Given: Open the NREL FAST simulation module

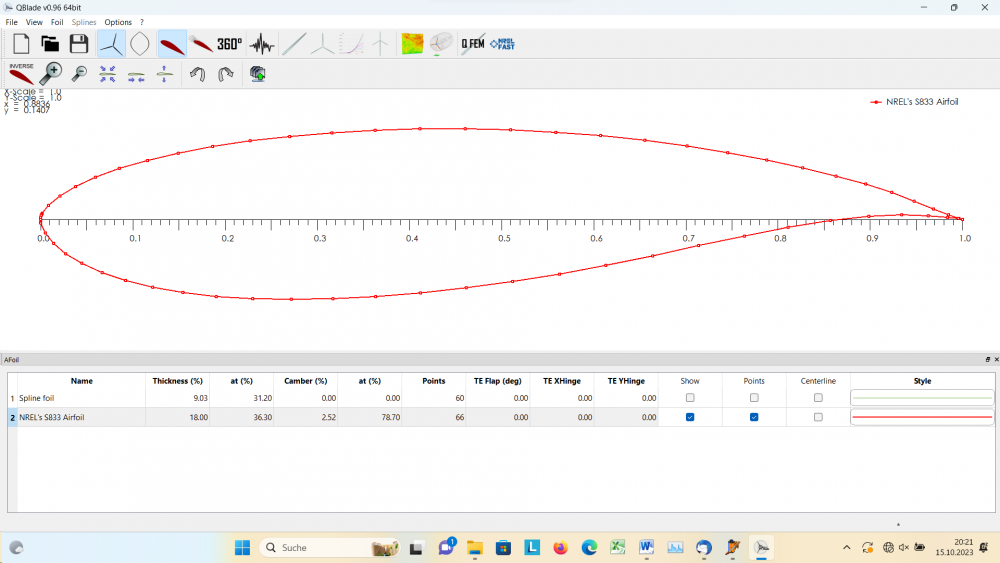Looking at the screenshot, I should 502,44.
